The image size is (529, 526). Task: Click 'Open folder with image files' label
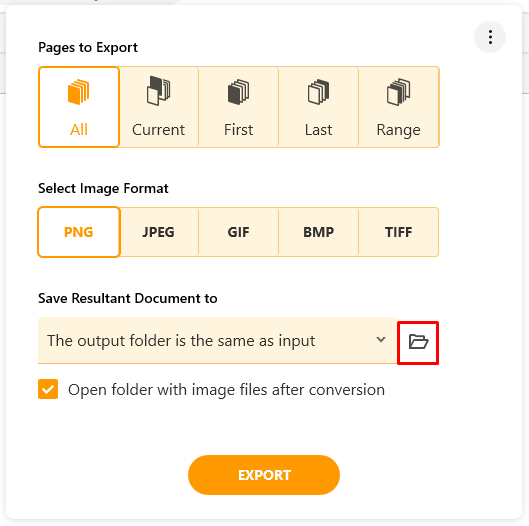(x=226, y=390)
